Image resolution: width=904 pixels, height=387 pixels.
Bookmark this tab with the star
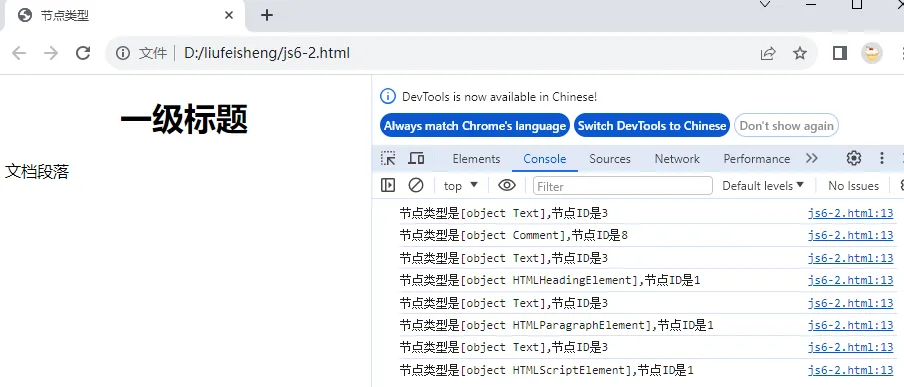tap(800, 54)
